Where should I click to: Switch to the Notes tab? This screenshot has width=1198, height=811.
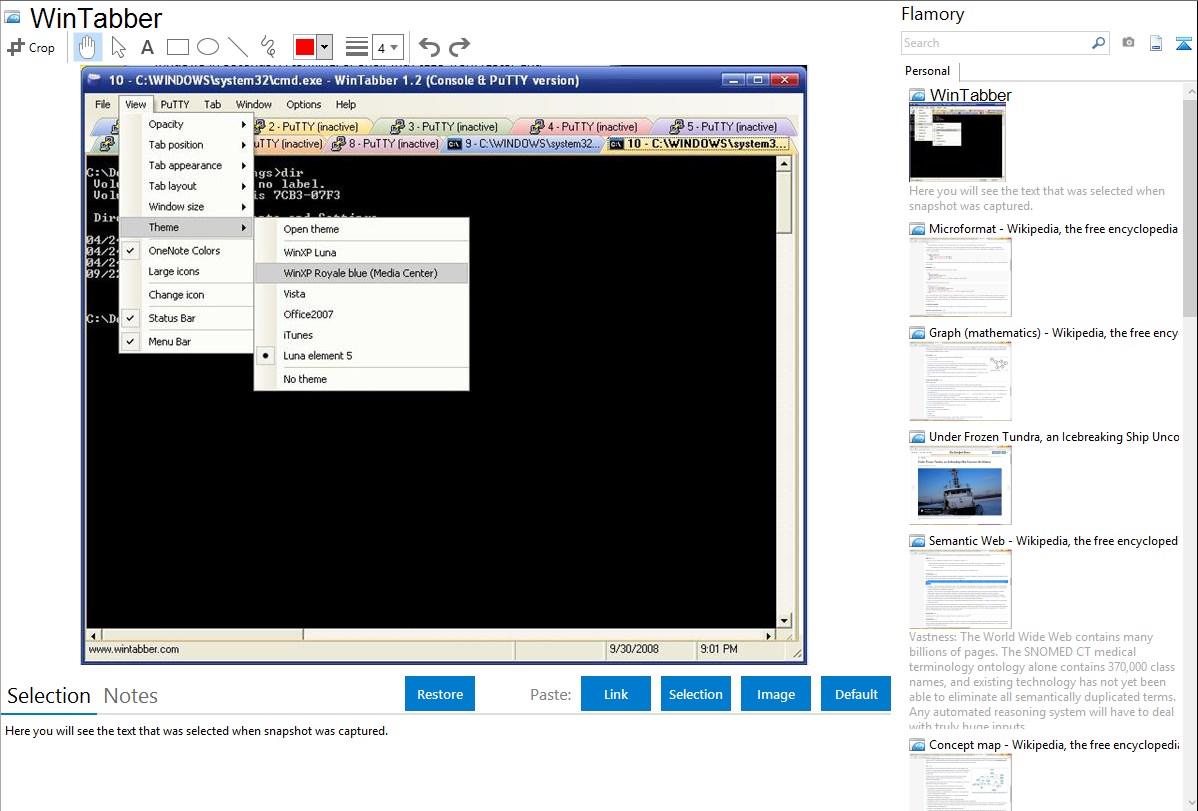coord(131,696)
